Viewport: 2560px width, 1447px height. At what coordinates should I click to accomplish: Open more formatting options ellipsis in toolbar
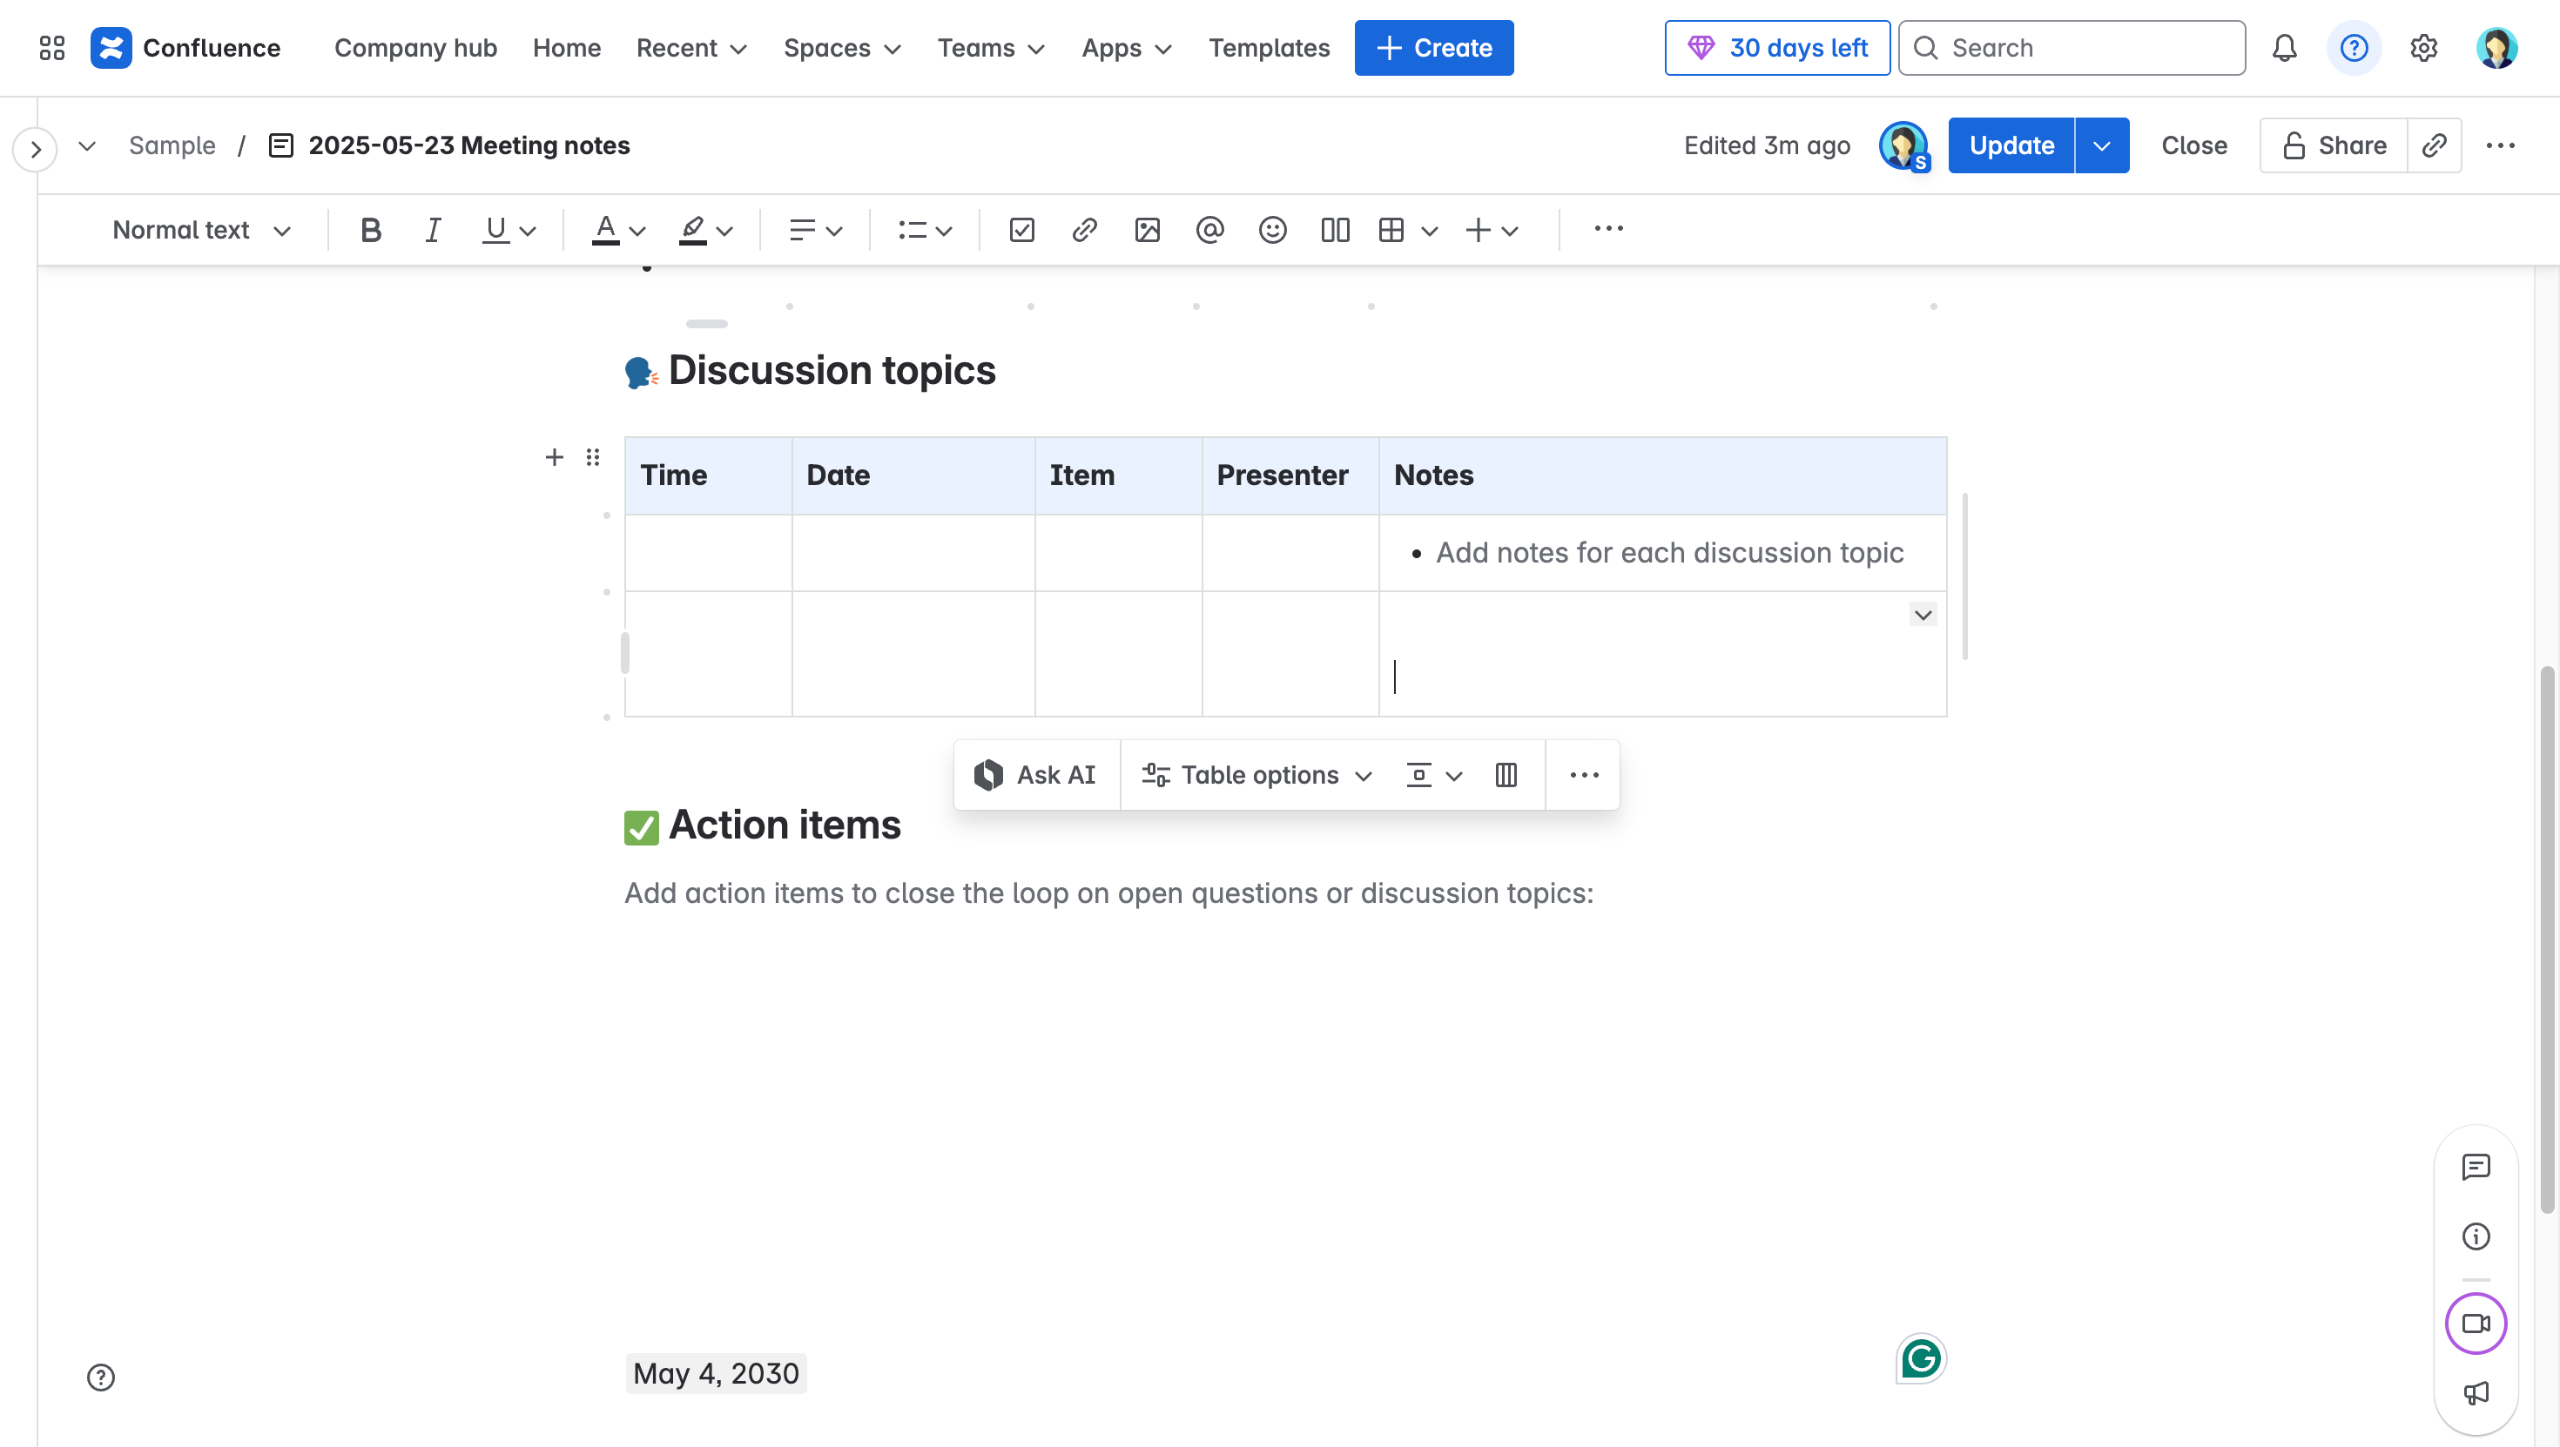(x=1608, y=229)
